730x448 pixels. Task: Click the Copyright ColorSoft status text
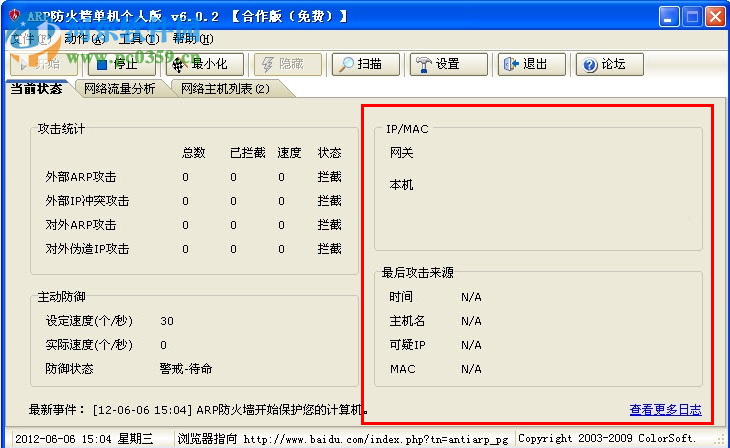pos(607,439)
